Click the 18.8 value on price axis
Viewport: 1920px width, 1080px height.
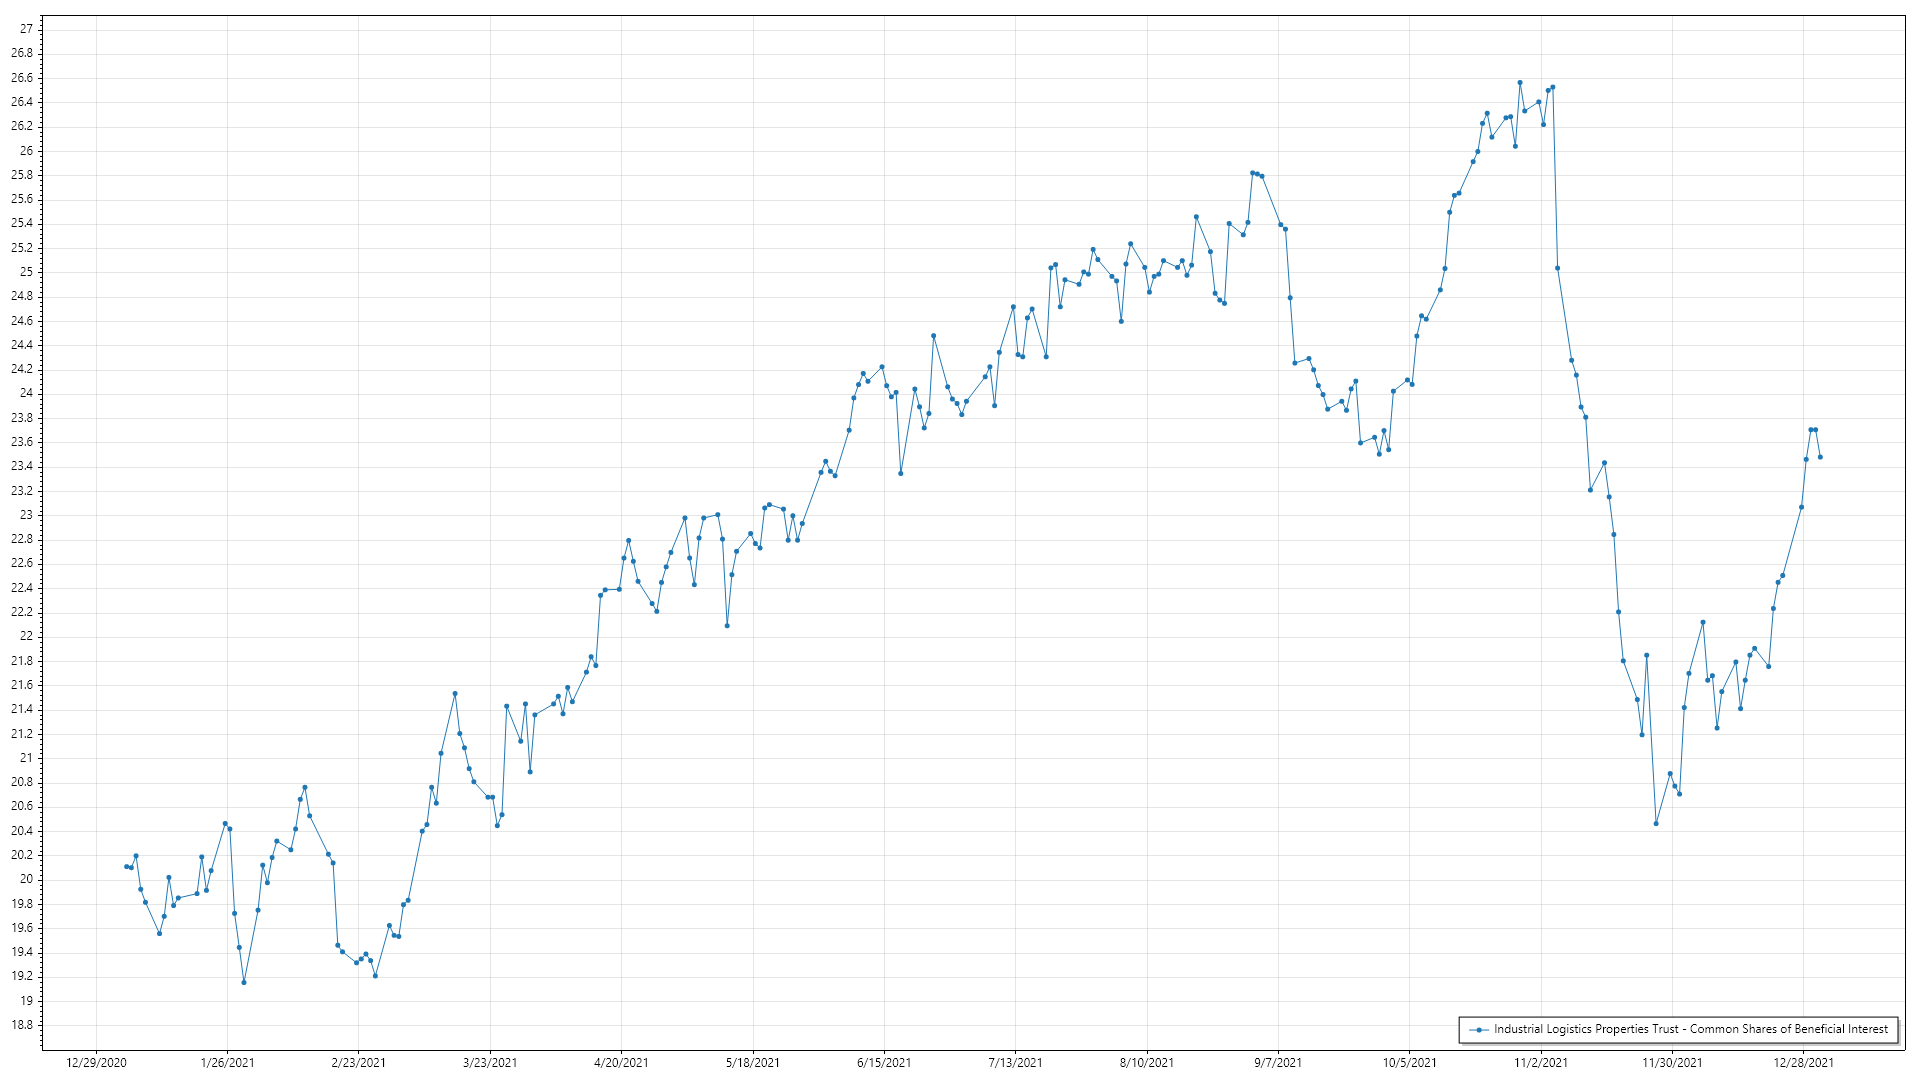click(22, 1025)
